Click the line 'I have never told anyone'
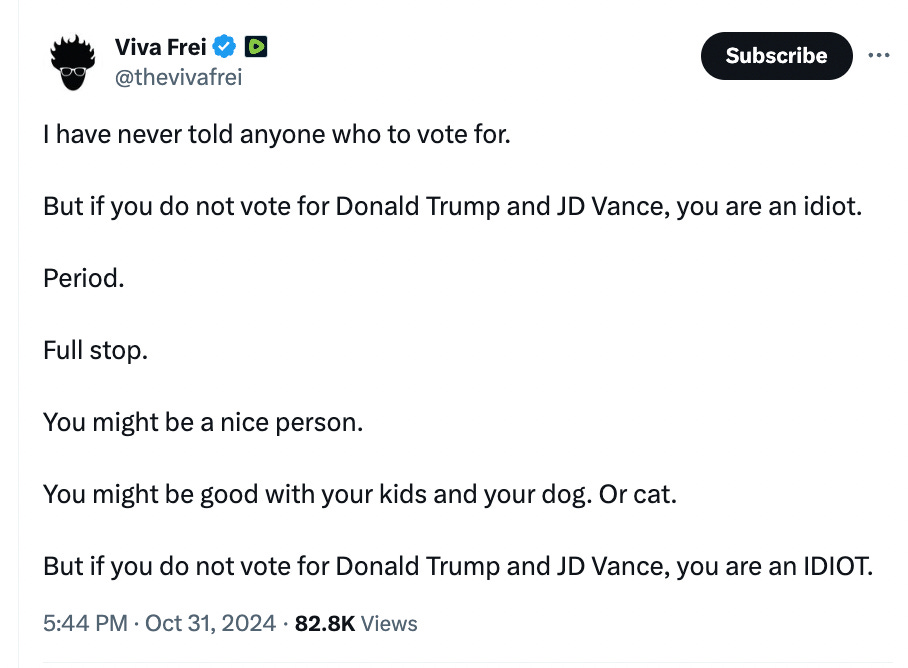 277,134
